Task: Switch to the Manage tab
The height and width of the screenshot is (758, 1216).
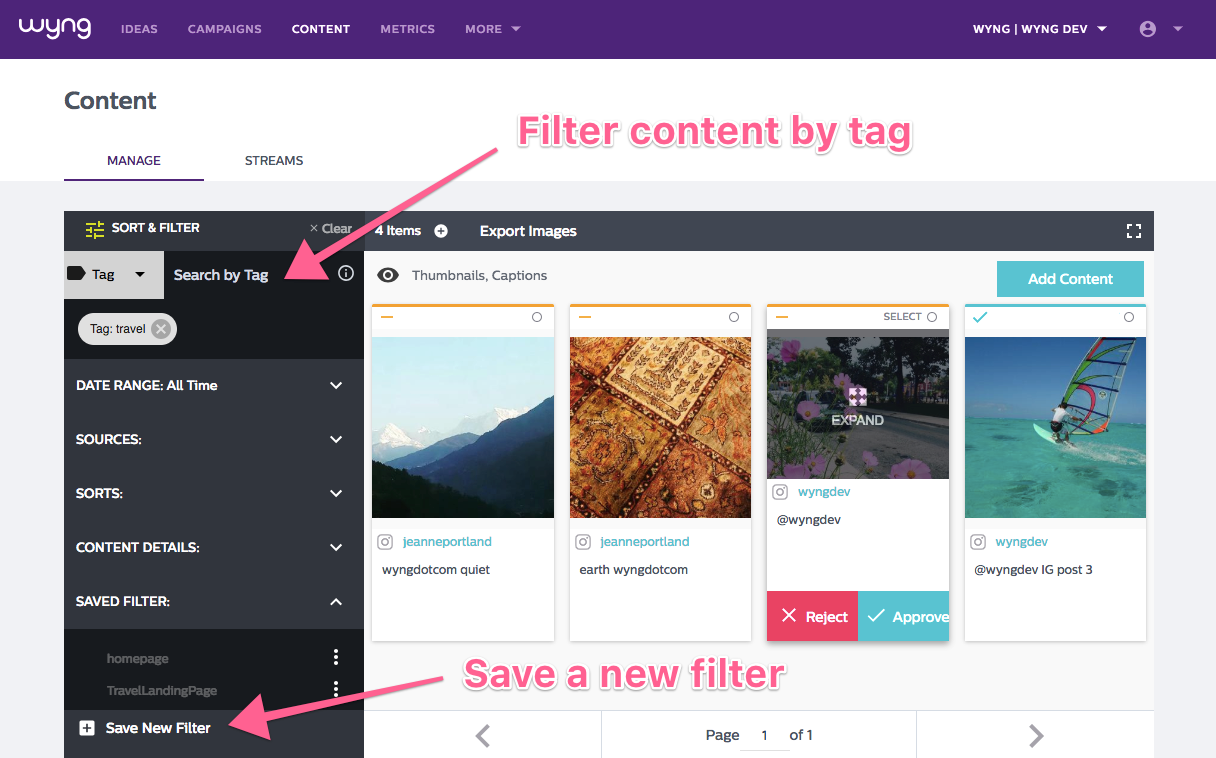Action: coord(134,160)
